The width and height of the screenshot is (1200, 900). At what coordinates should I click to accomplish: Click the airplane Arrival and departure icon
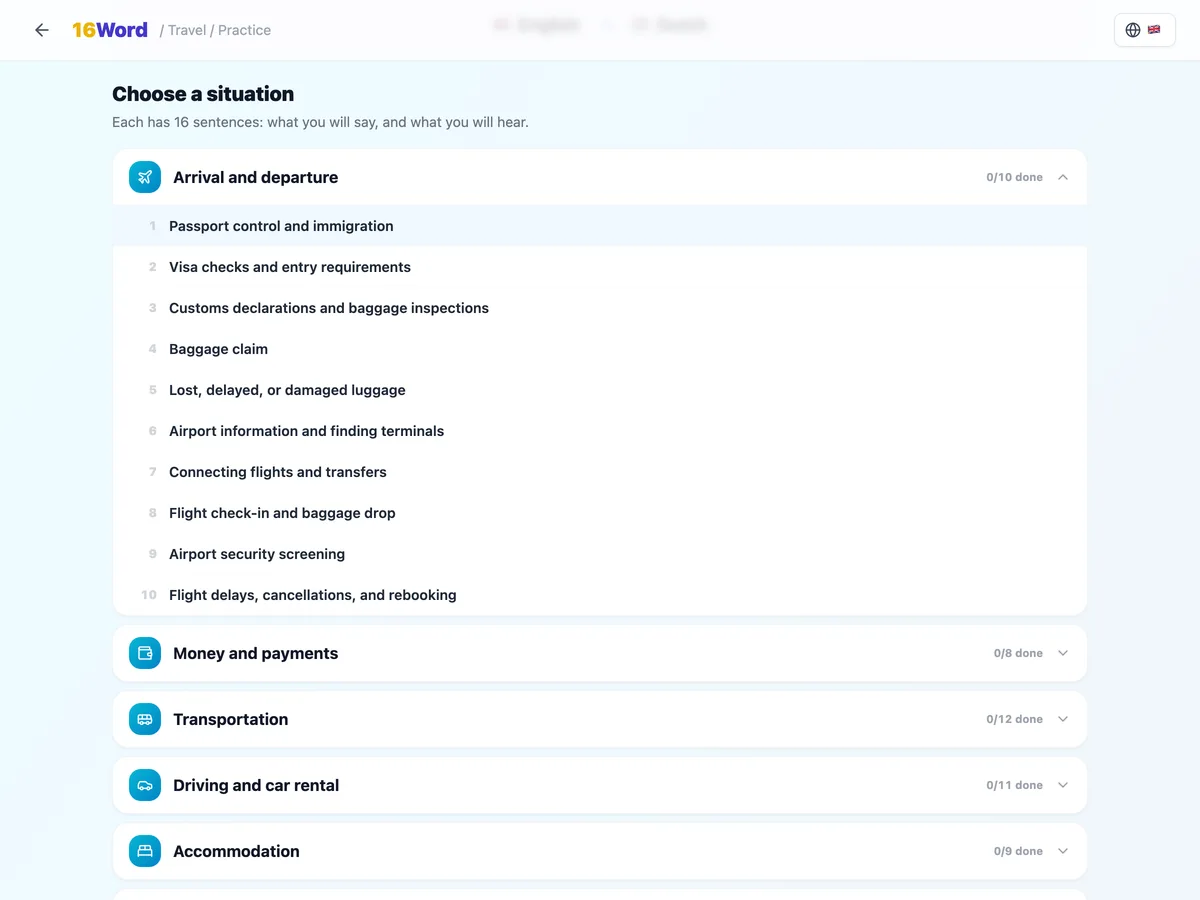click(x=145, y=177)
